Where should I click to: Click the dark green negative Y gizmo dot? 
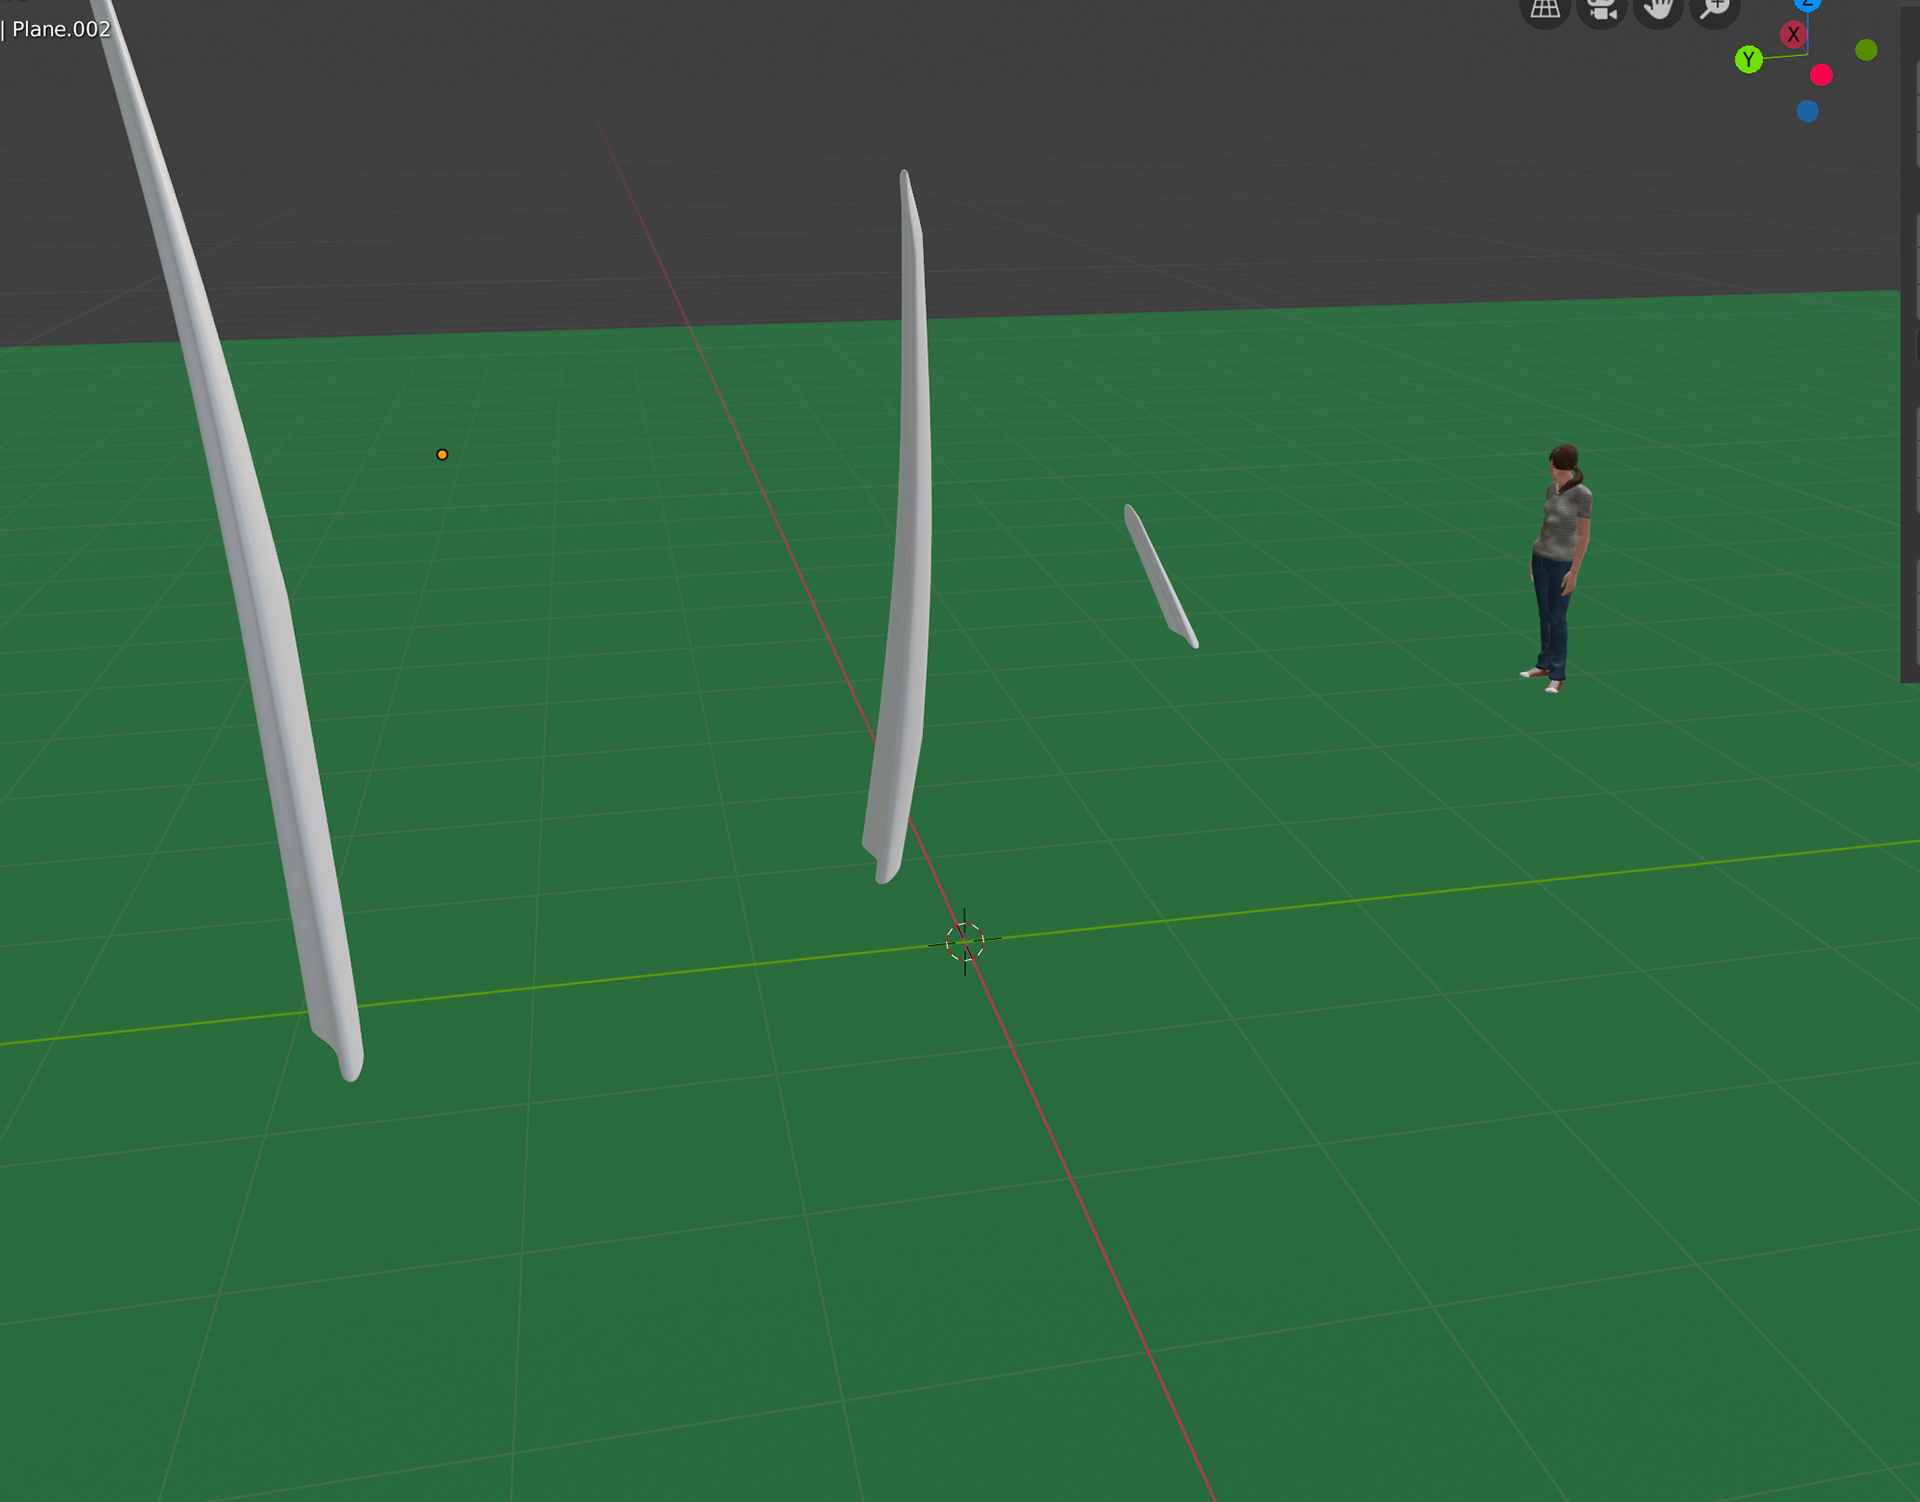1866,50
